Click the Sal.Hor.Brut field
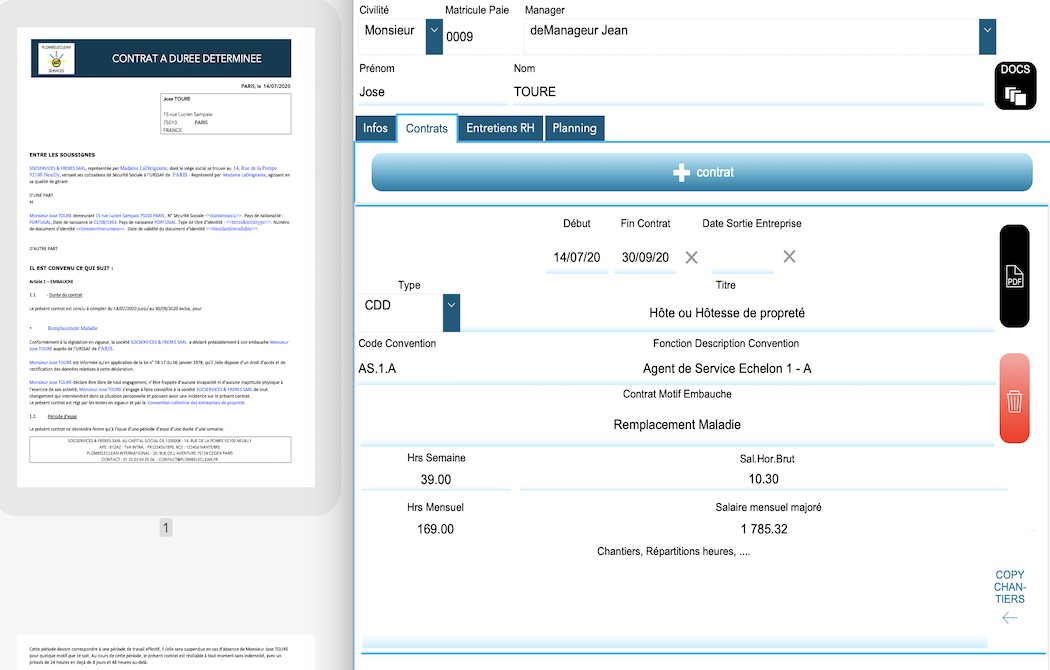 [756, 480]
